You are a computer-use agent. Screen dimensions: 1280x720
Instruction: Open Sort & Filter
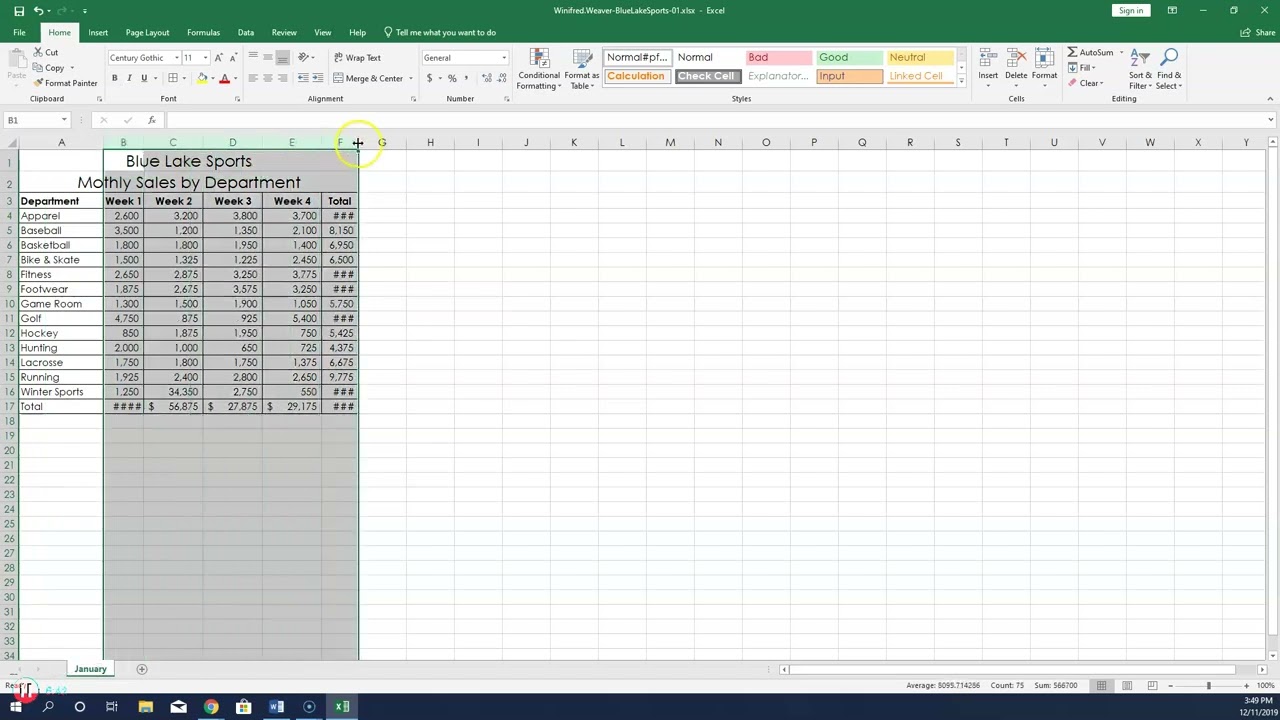[1140, 68]
